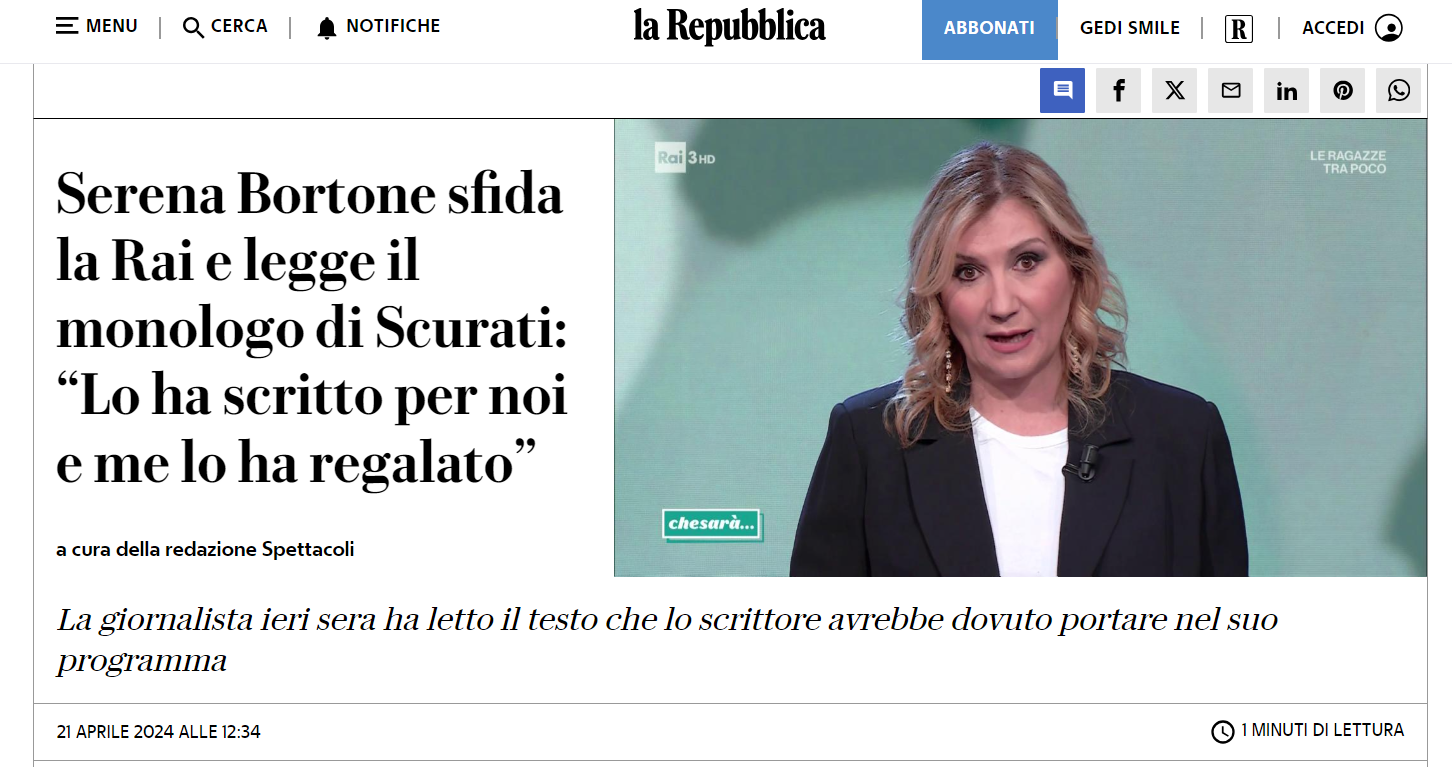
Task: Open the GEDI SMILE link
Action: (1130, 28)
